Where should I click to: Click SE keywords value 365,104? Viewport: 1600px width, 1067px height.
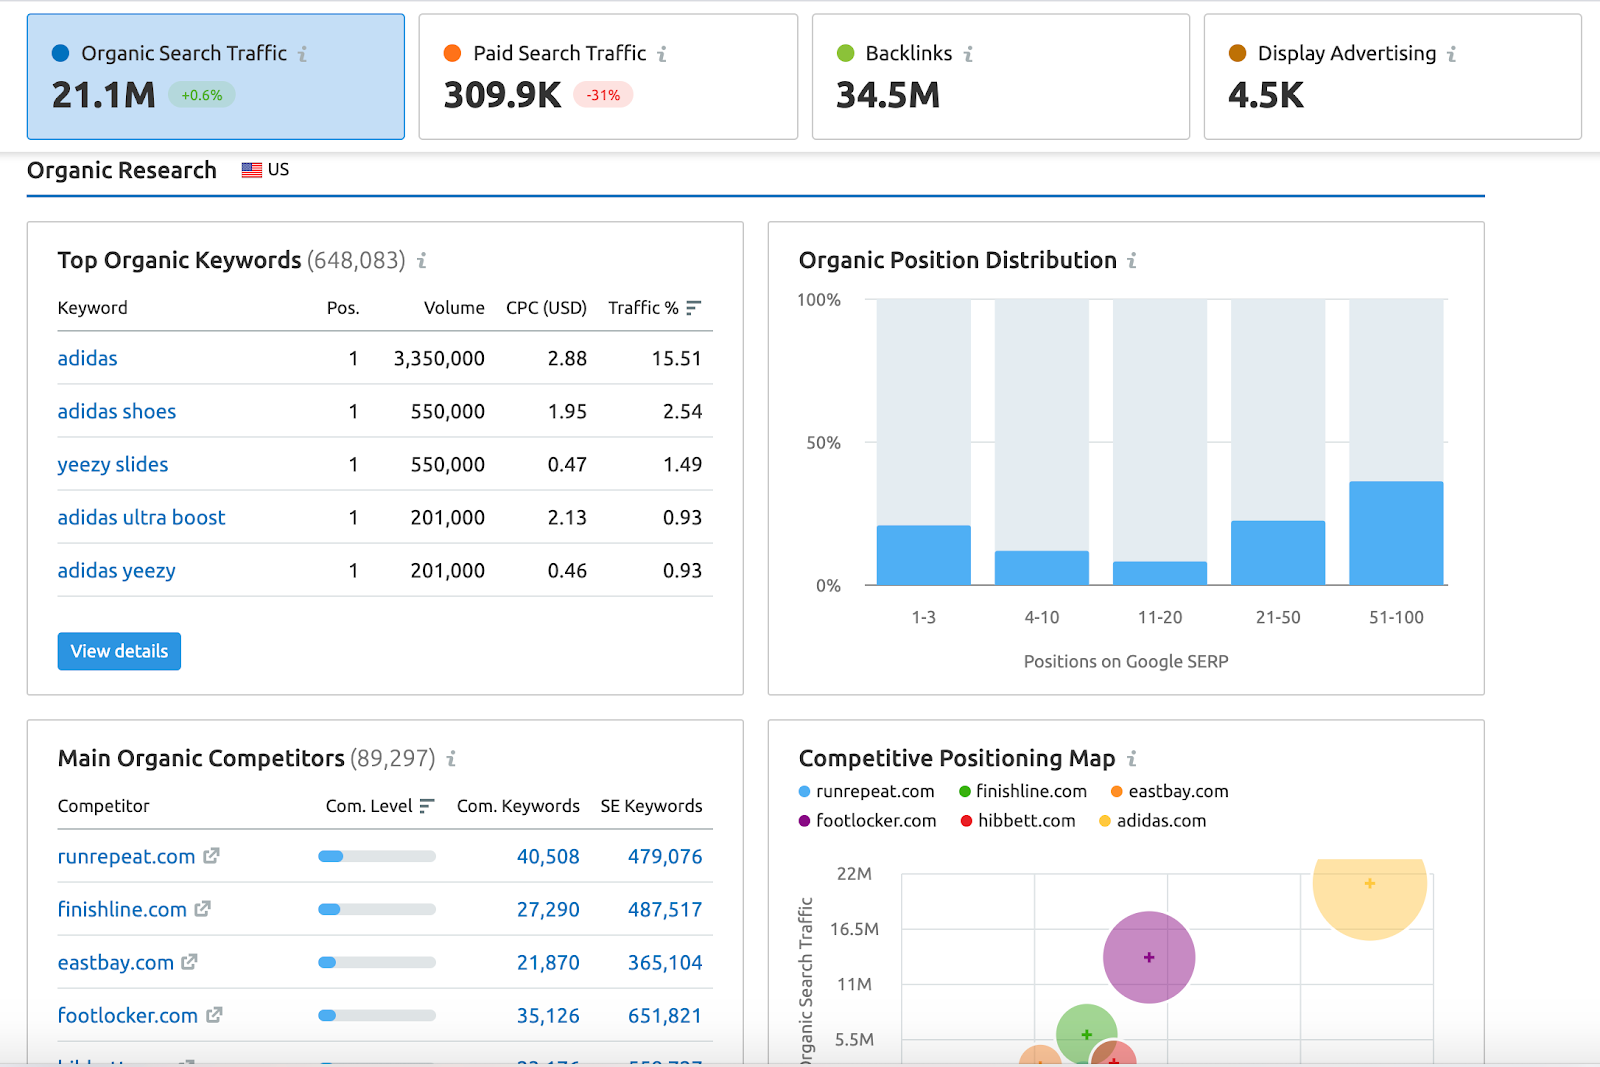coord(665,962)
